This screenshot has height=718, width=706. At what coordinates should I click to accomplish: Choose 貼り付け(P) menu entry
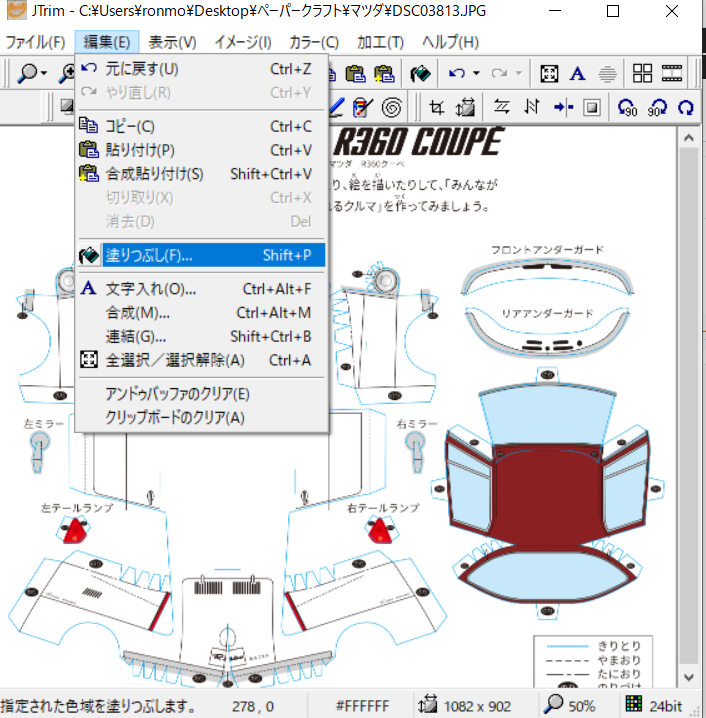[201, 150]
